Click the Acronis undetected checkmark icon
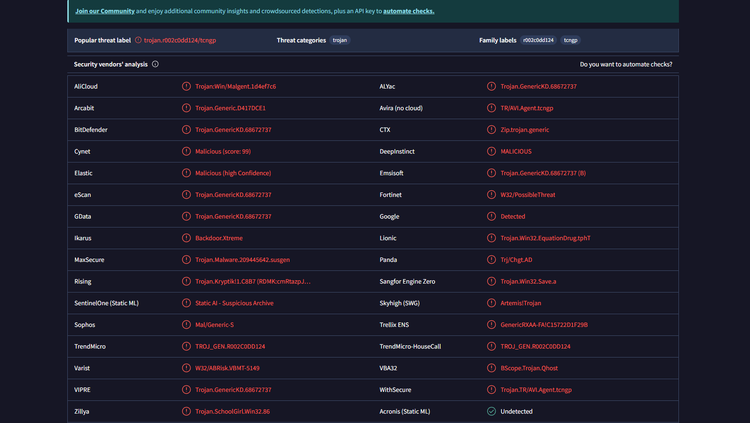The width and height of the screenshot is (750, 423). tap(491, 411)
